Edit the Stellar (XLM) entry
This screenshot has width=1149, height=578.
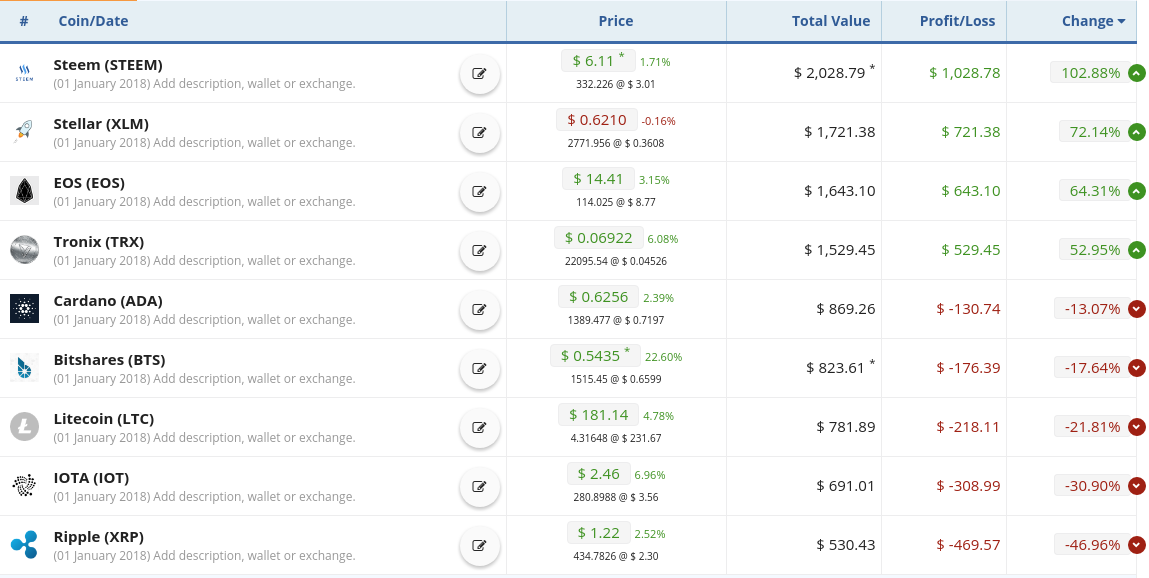pyautogui.click(x=480, y=133)
